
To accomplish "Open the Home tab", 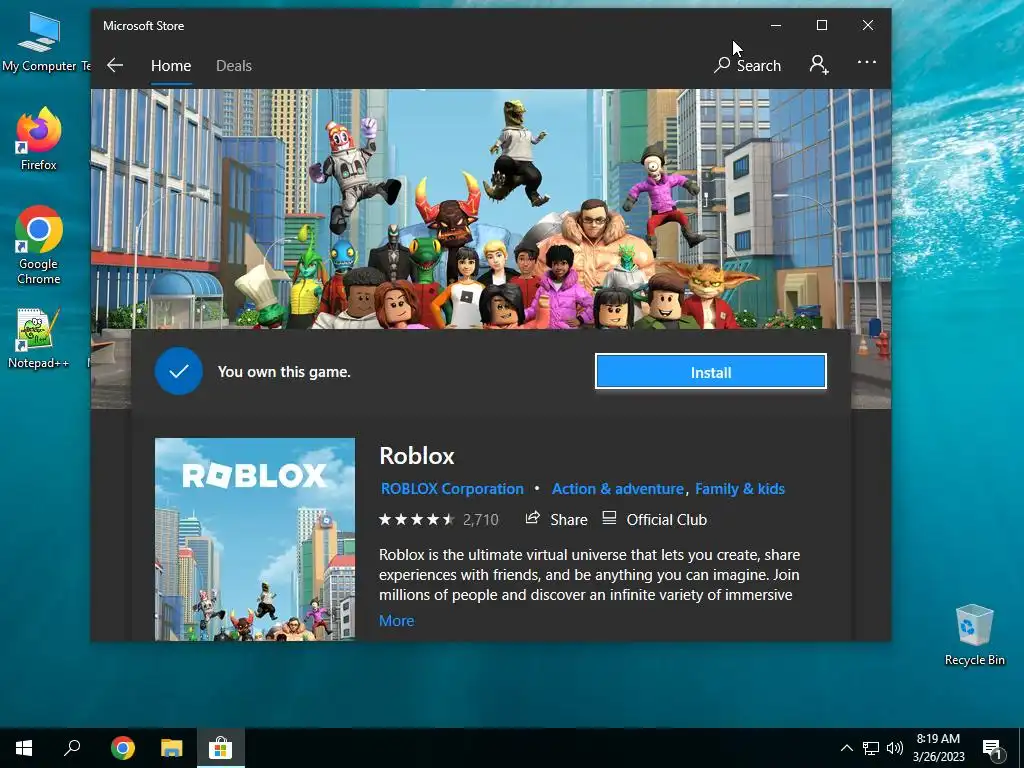I will (171, 65).
